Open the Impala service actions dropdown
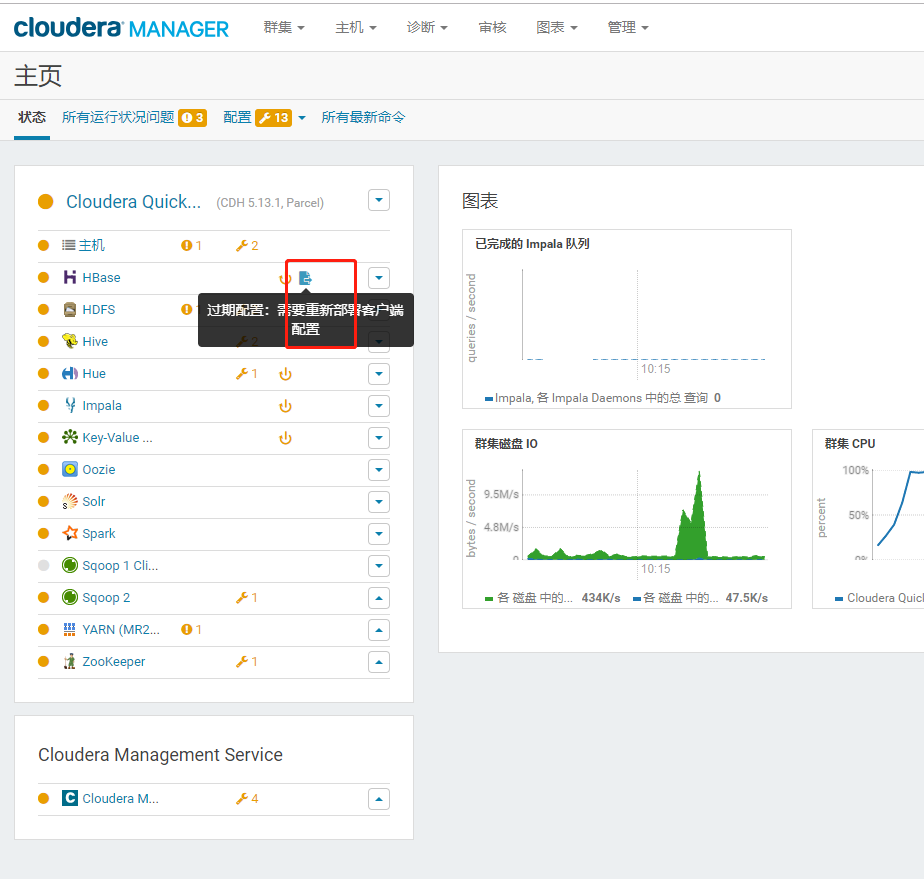This screenshot has width=924, height=879. [x=379, y=405]
